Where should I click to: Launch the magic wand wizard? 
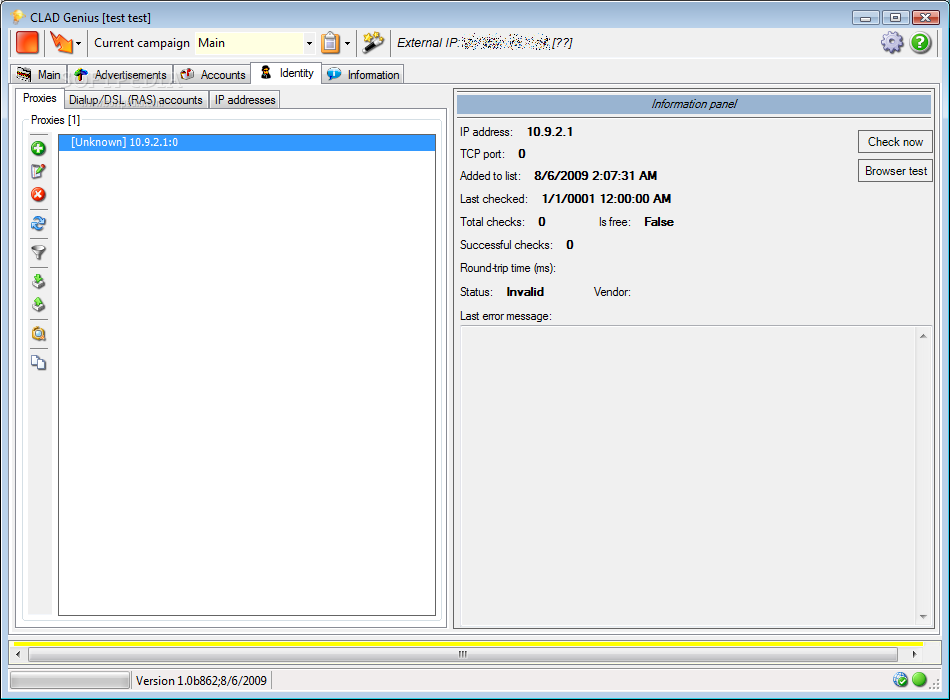click(373, 42)
